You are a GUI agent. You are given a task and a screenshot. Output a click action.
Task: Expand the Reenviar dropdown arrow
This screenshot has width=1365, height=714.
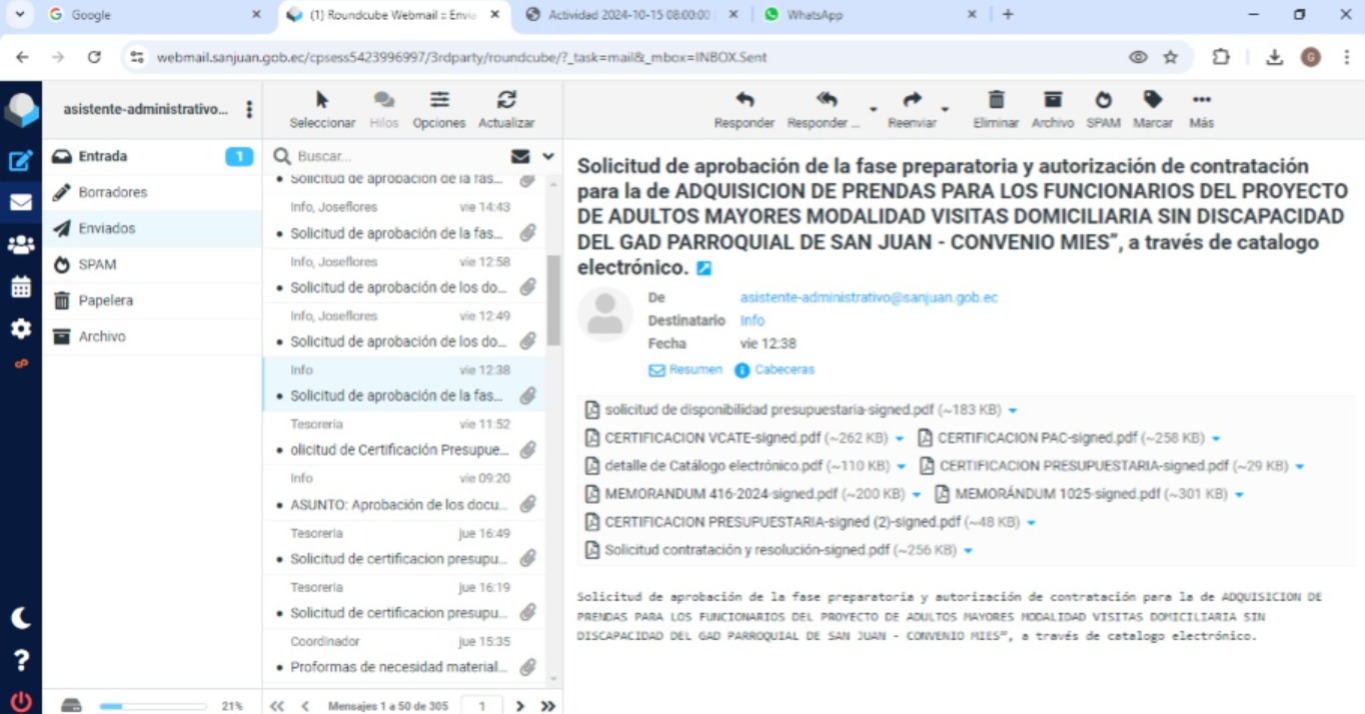click(944, 109)
